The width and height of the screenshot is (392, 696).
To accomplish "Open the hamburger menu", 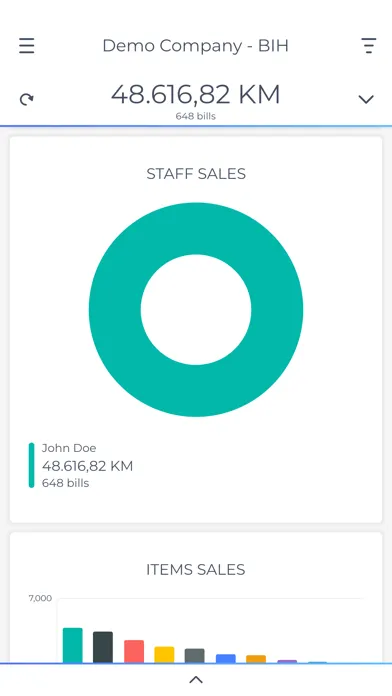I will click(27, 46).
